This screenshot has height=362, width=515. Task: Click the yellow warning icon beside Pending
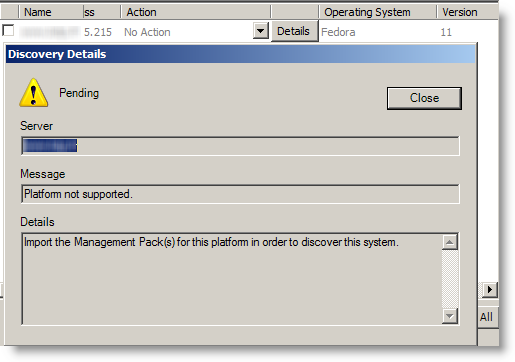(x=34, y=93)
